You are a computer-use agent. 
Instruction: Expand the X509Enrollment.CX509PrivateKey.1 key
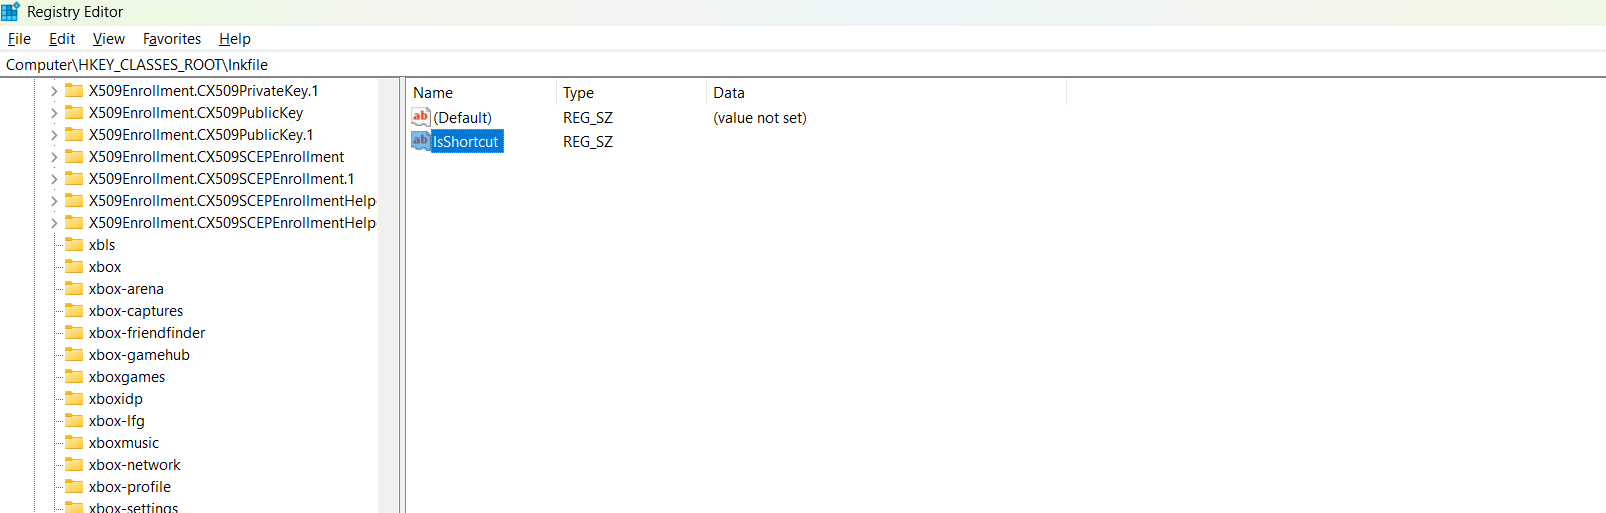click(54, 91)
